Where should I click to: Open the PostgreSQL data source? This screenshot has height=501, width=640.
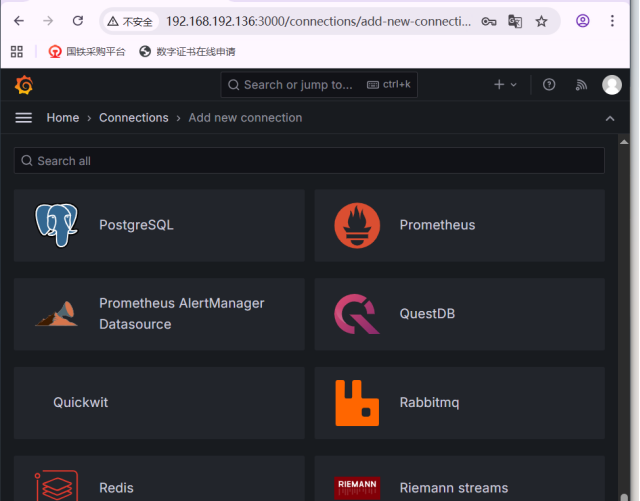[159, 225]
